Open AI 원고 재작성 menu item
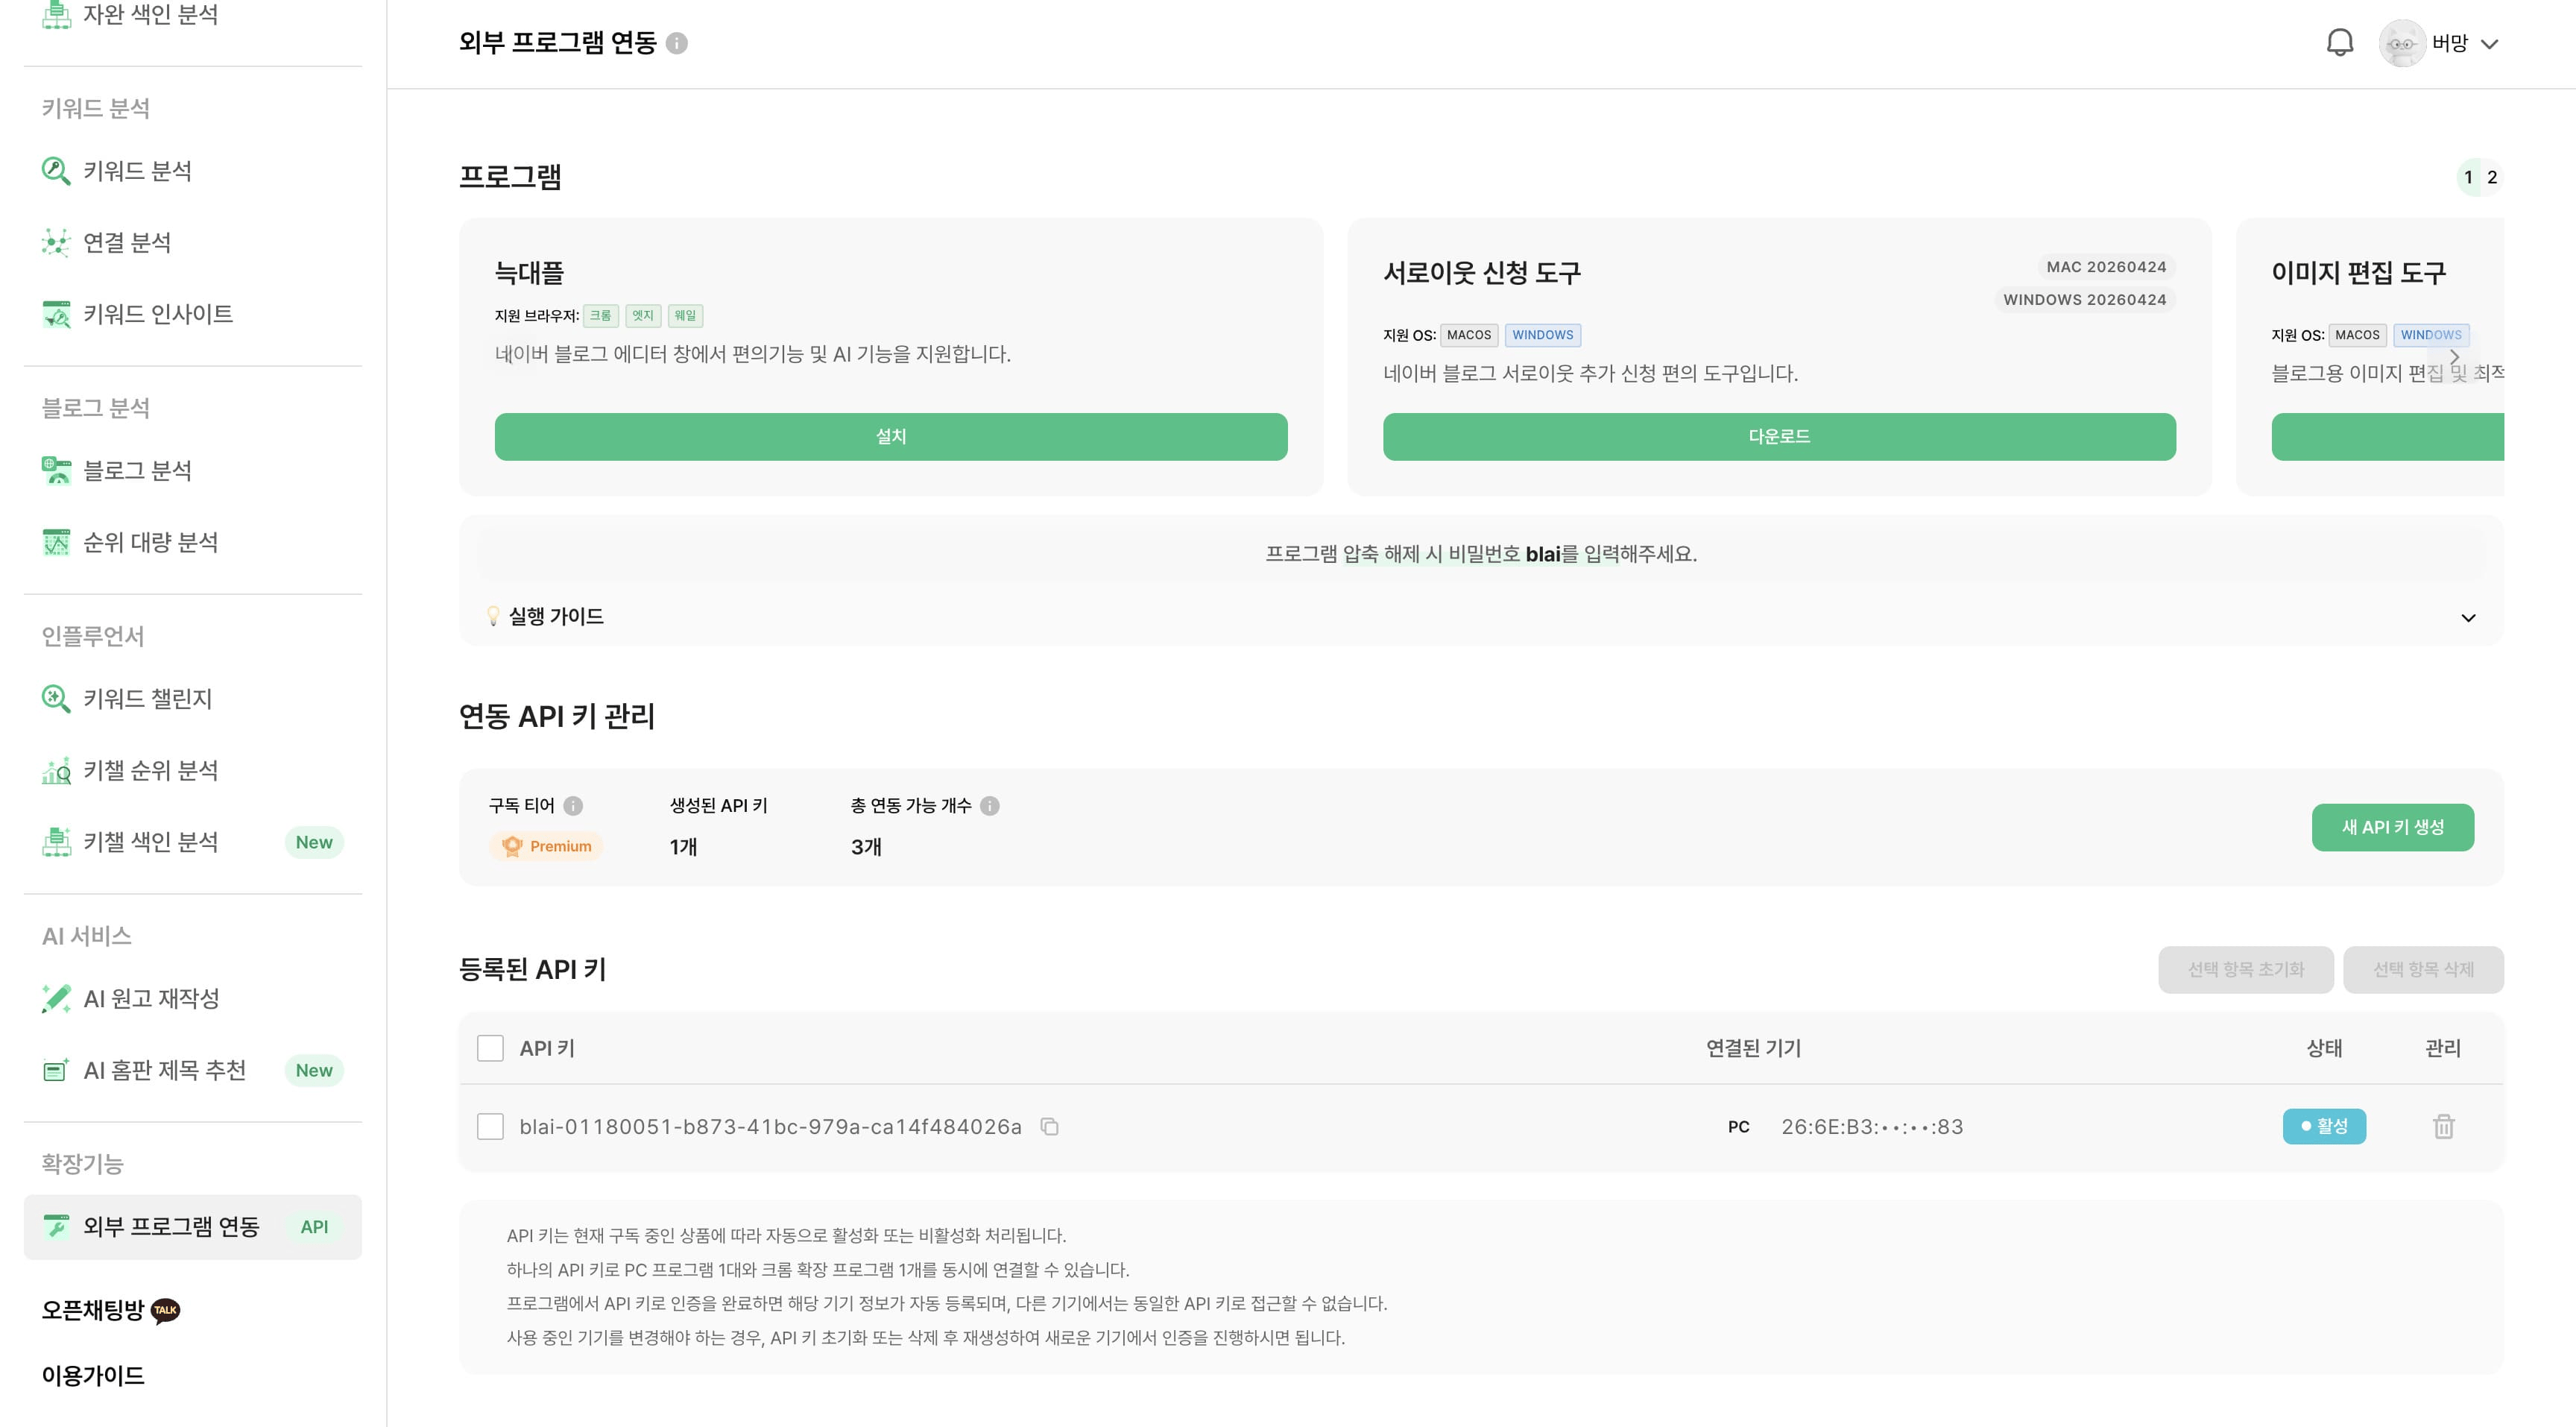The image size is (2576, 1427). [193, 999]
